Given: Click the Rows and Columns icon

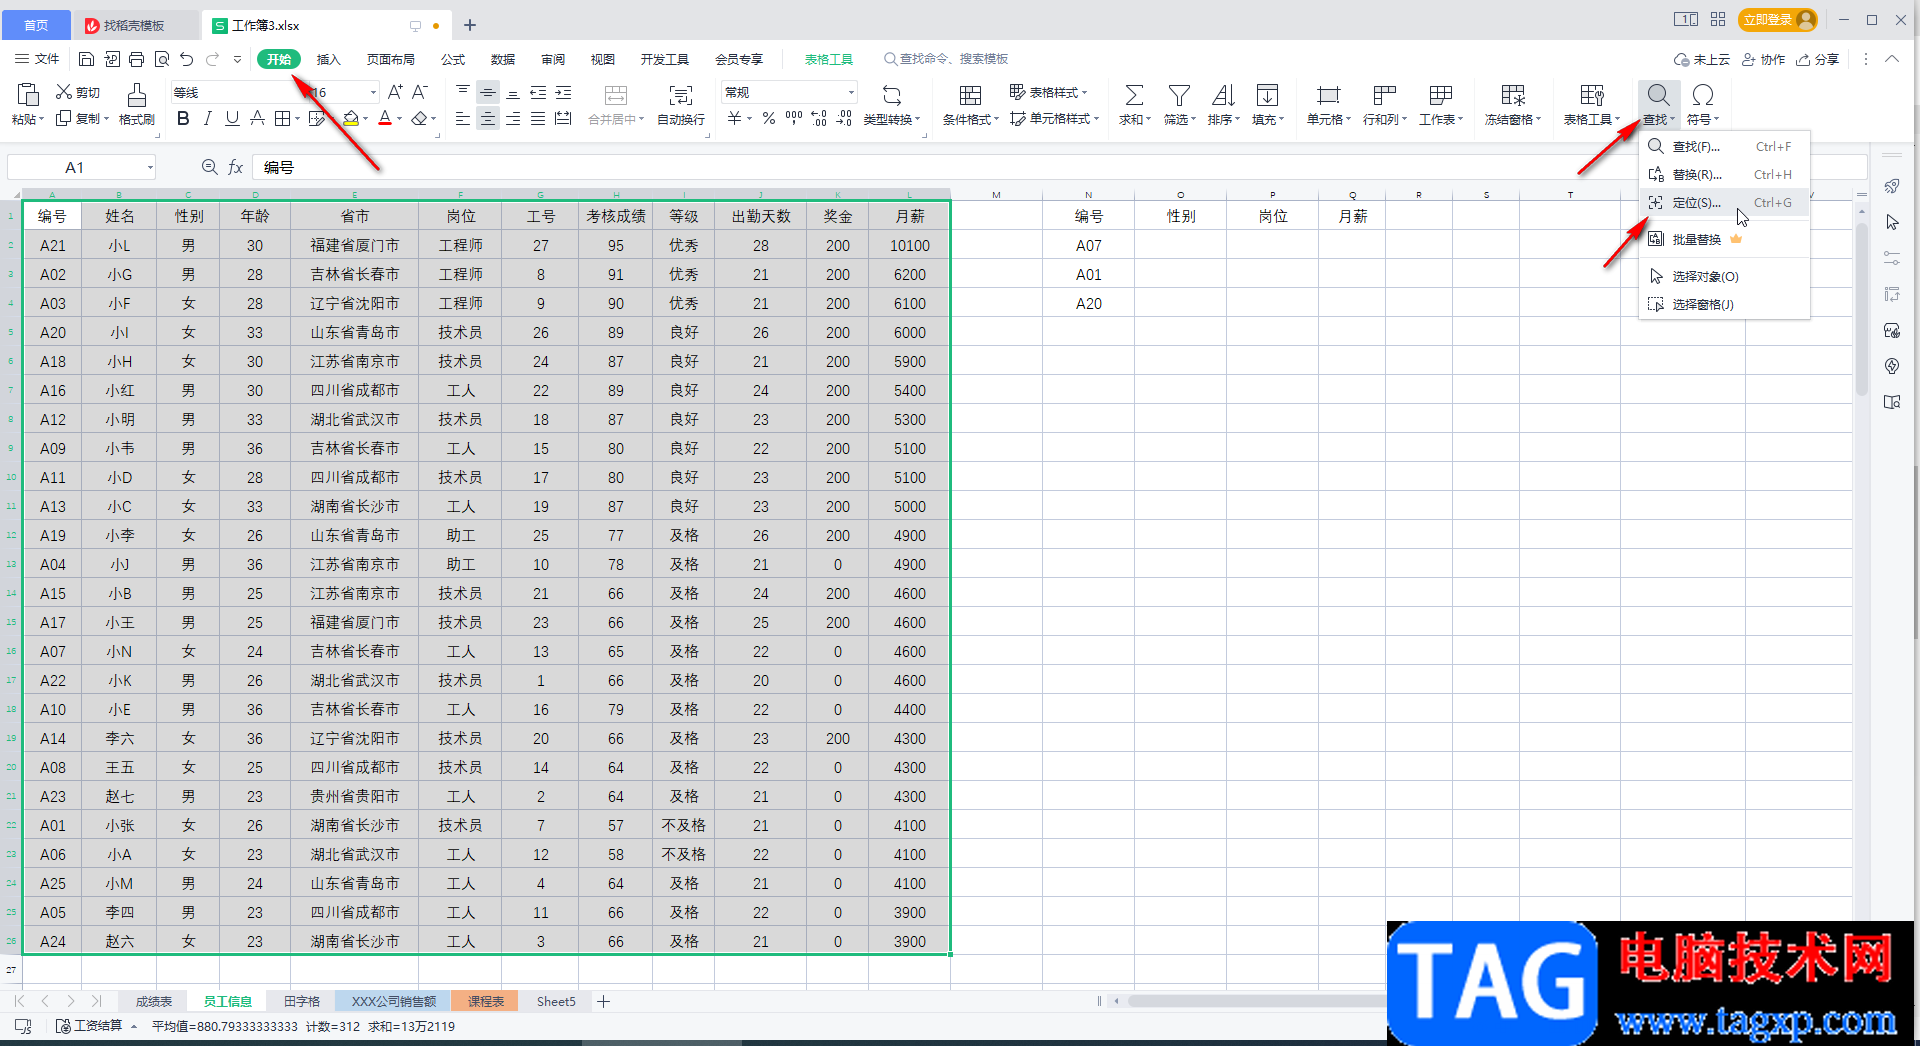Looking at the screenshot, I should coord(1384,95).
